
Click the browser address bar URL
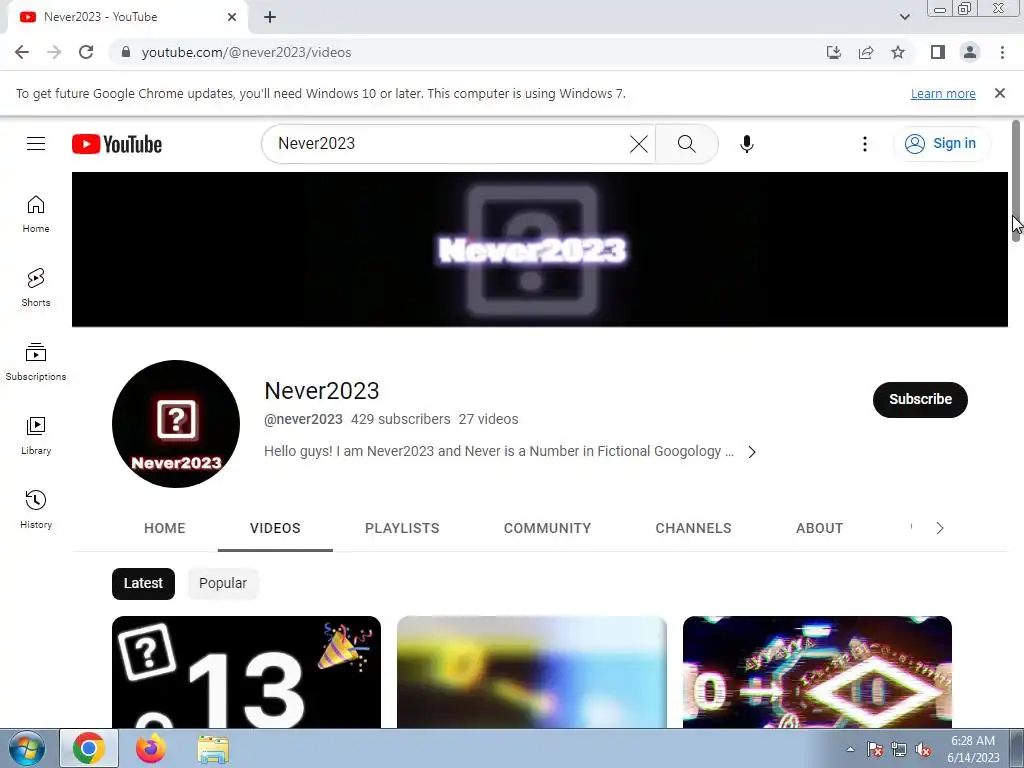(246, 52)
